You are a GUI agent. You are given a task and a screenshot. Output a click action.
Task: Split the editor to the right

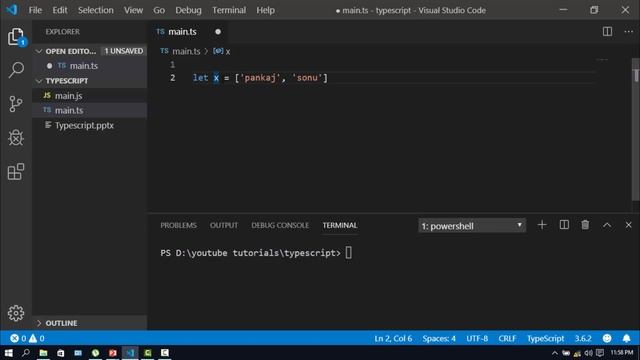[607, 31]
